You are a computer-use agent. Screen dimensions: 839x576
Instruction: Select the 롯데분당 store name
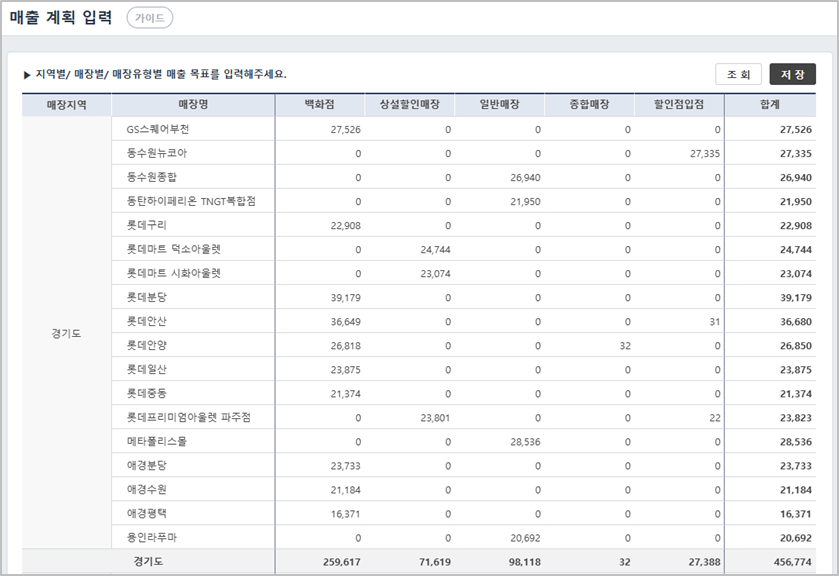coord(147,297)
